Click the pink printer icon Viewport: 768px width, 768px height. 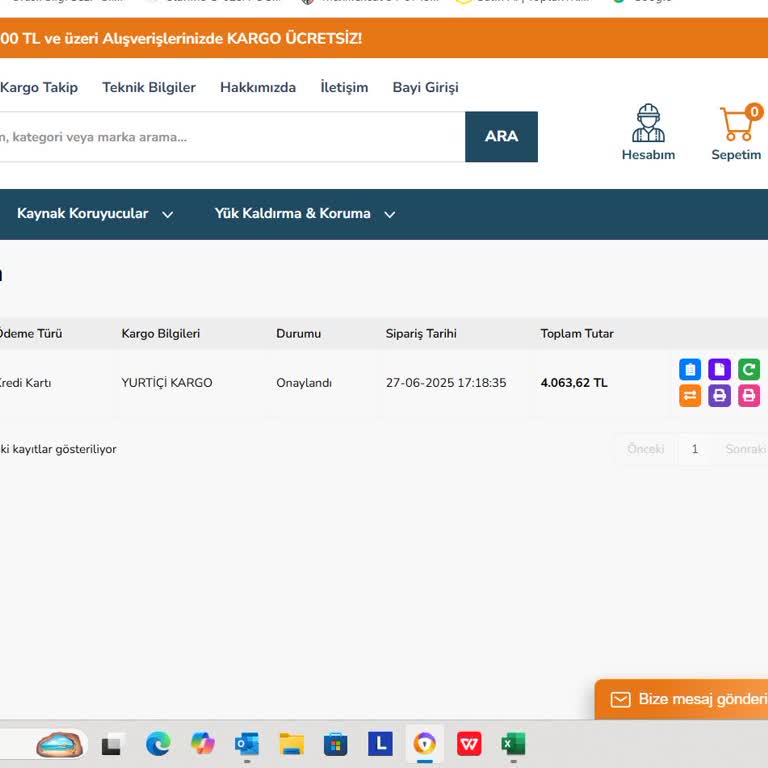click(x=749, y=396)
